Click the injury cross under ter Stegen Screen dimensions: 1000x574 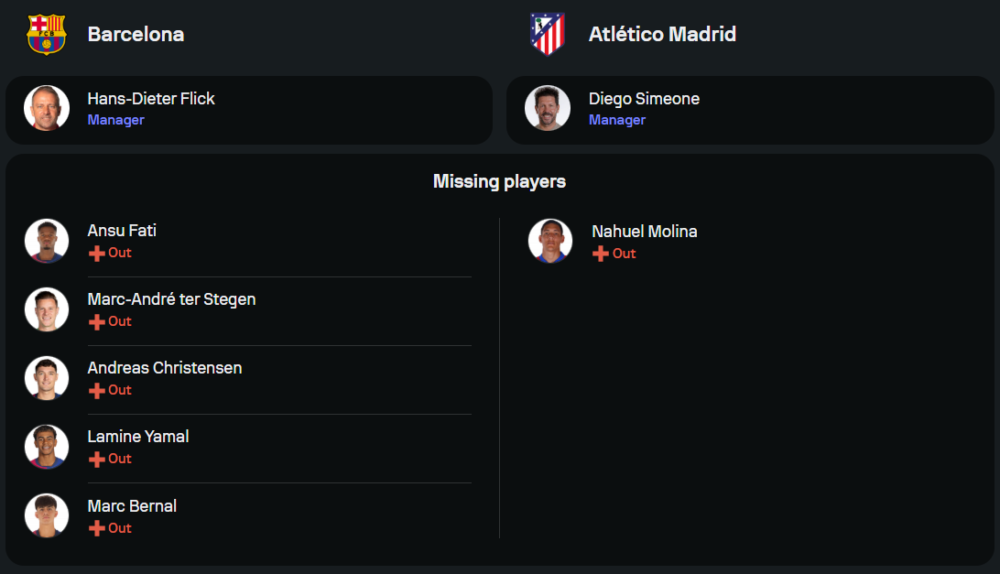(x=97, y=322)
